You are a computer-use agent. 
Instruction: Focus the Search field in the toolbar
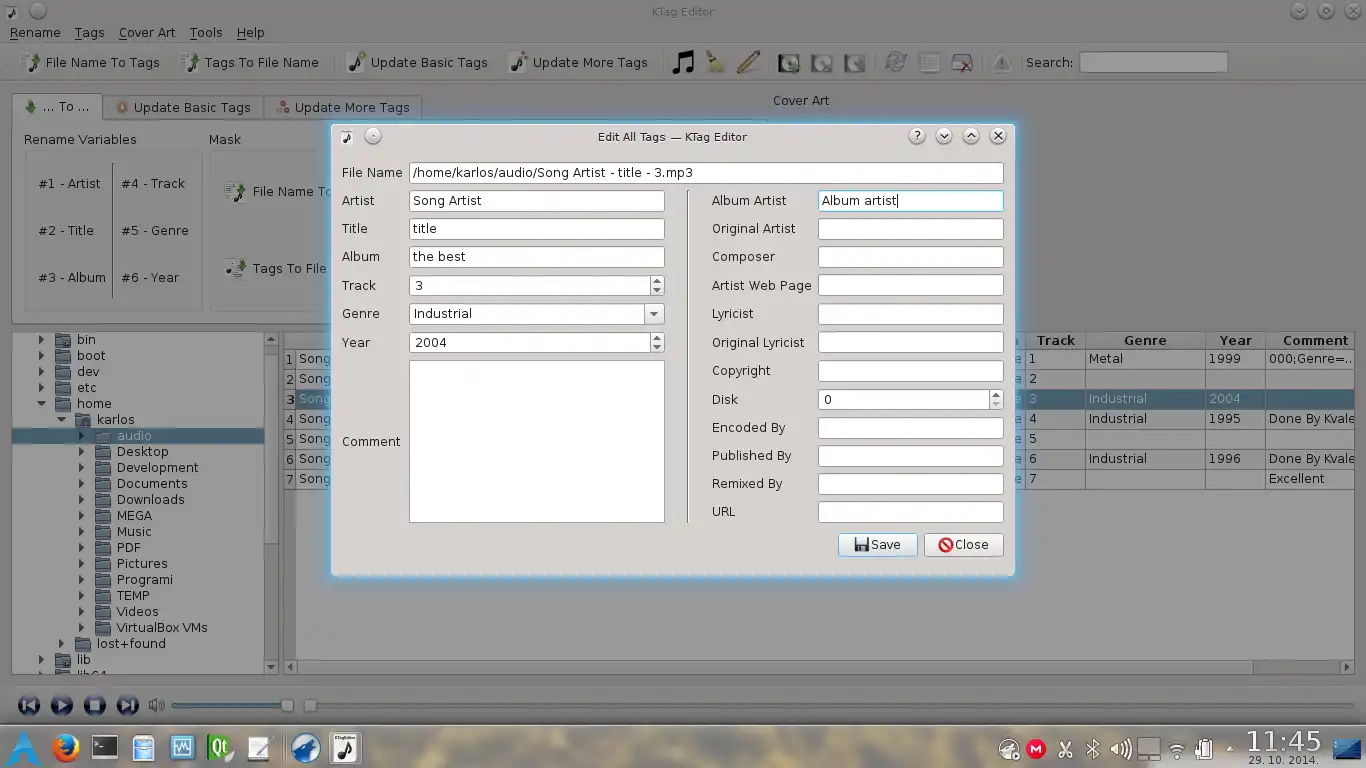[1153, 62]
